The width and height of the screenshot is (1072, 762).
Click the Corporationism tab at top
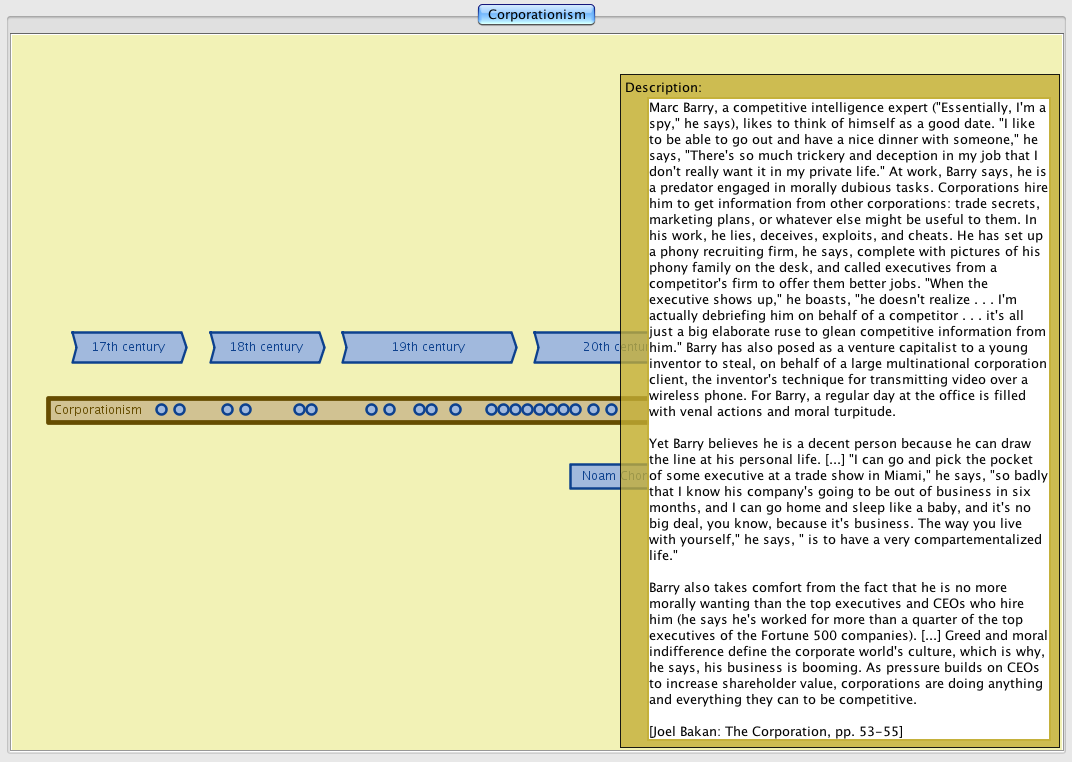pos(536,14)
